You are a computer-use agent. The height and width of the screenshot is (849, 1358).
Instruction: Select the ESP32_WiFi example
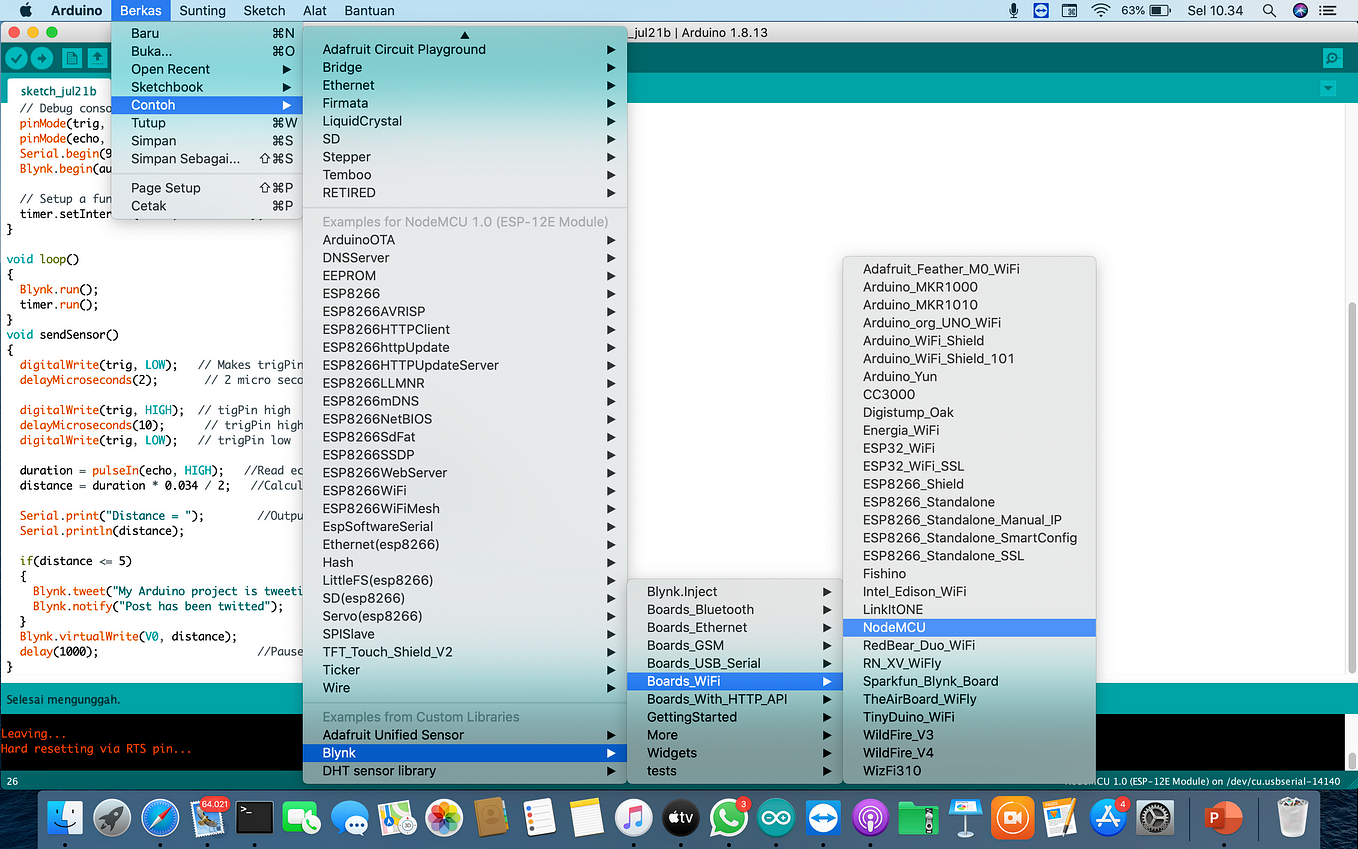[969, 448]
